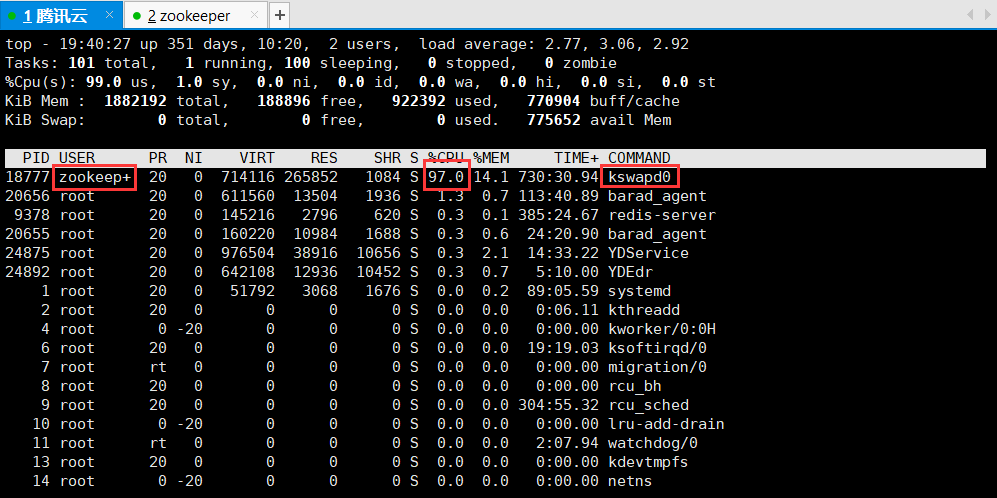
Task: Click the 265852 RES value
Action: click(311, 177)
